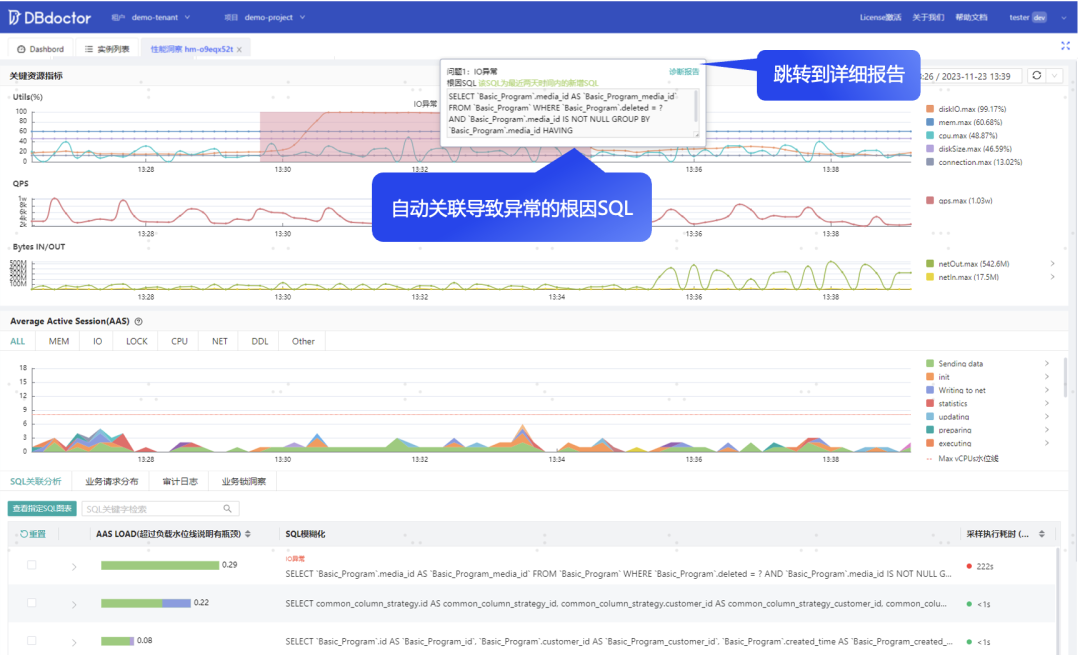Screen dimensions: 1080x660
Task: Select the IO filter tab
Action: coord(98,341)
